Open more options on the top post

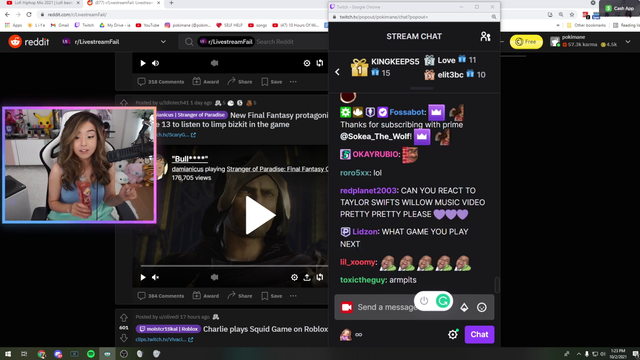pos(293,82)
